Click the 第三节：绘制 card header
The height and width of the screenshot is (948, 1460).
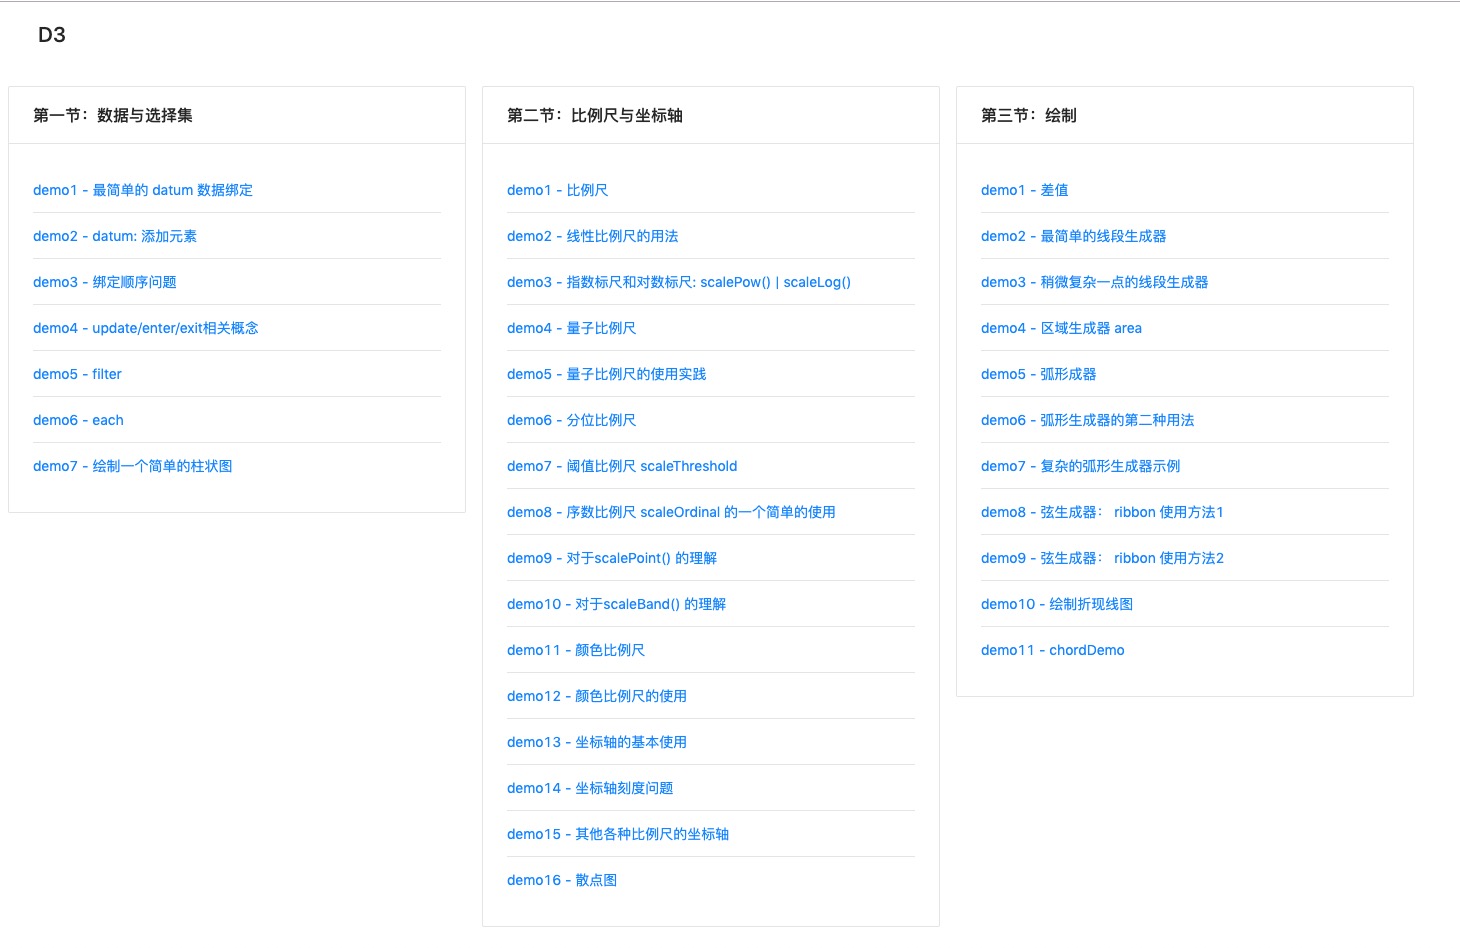pyautogui.click(x=1185, y=115)
